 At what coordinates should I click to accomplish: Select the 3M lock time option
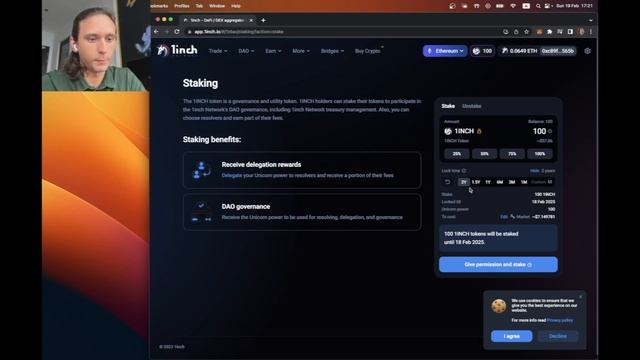click(512, 182)
